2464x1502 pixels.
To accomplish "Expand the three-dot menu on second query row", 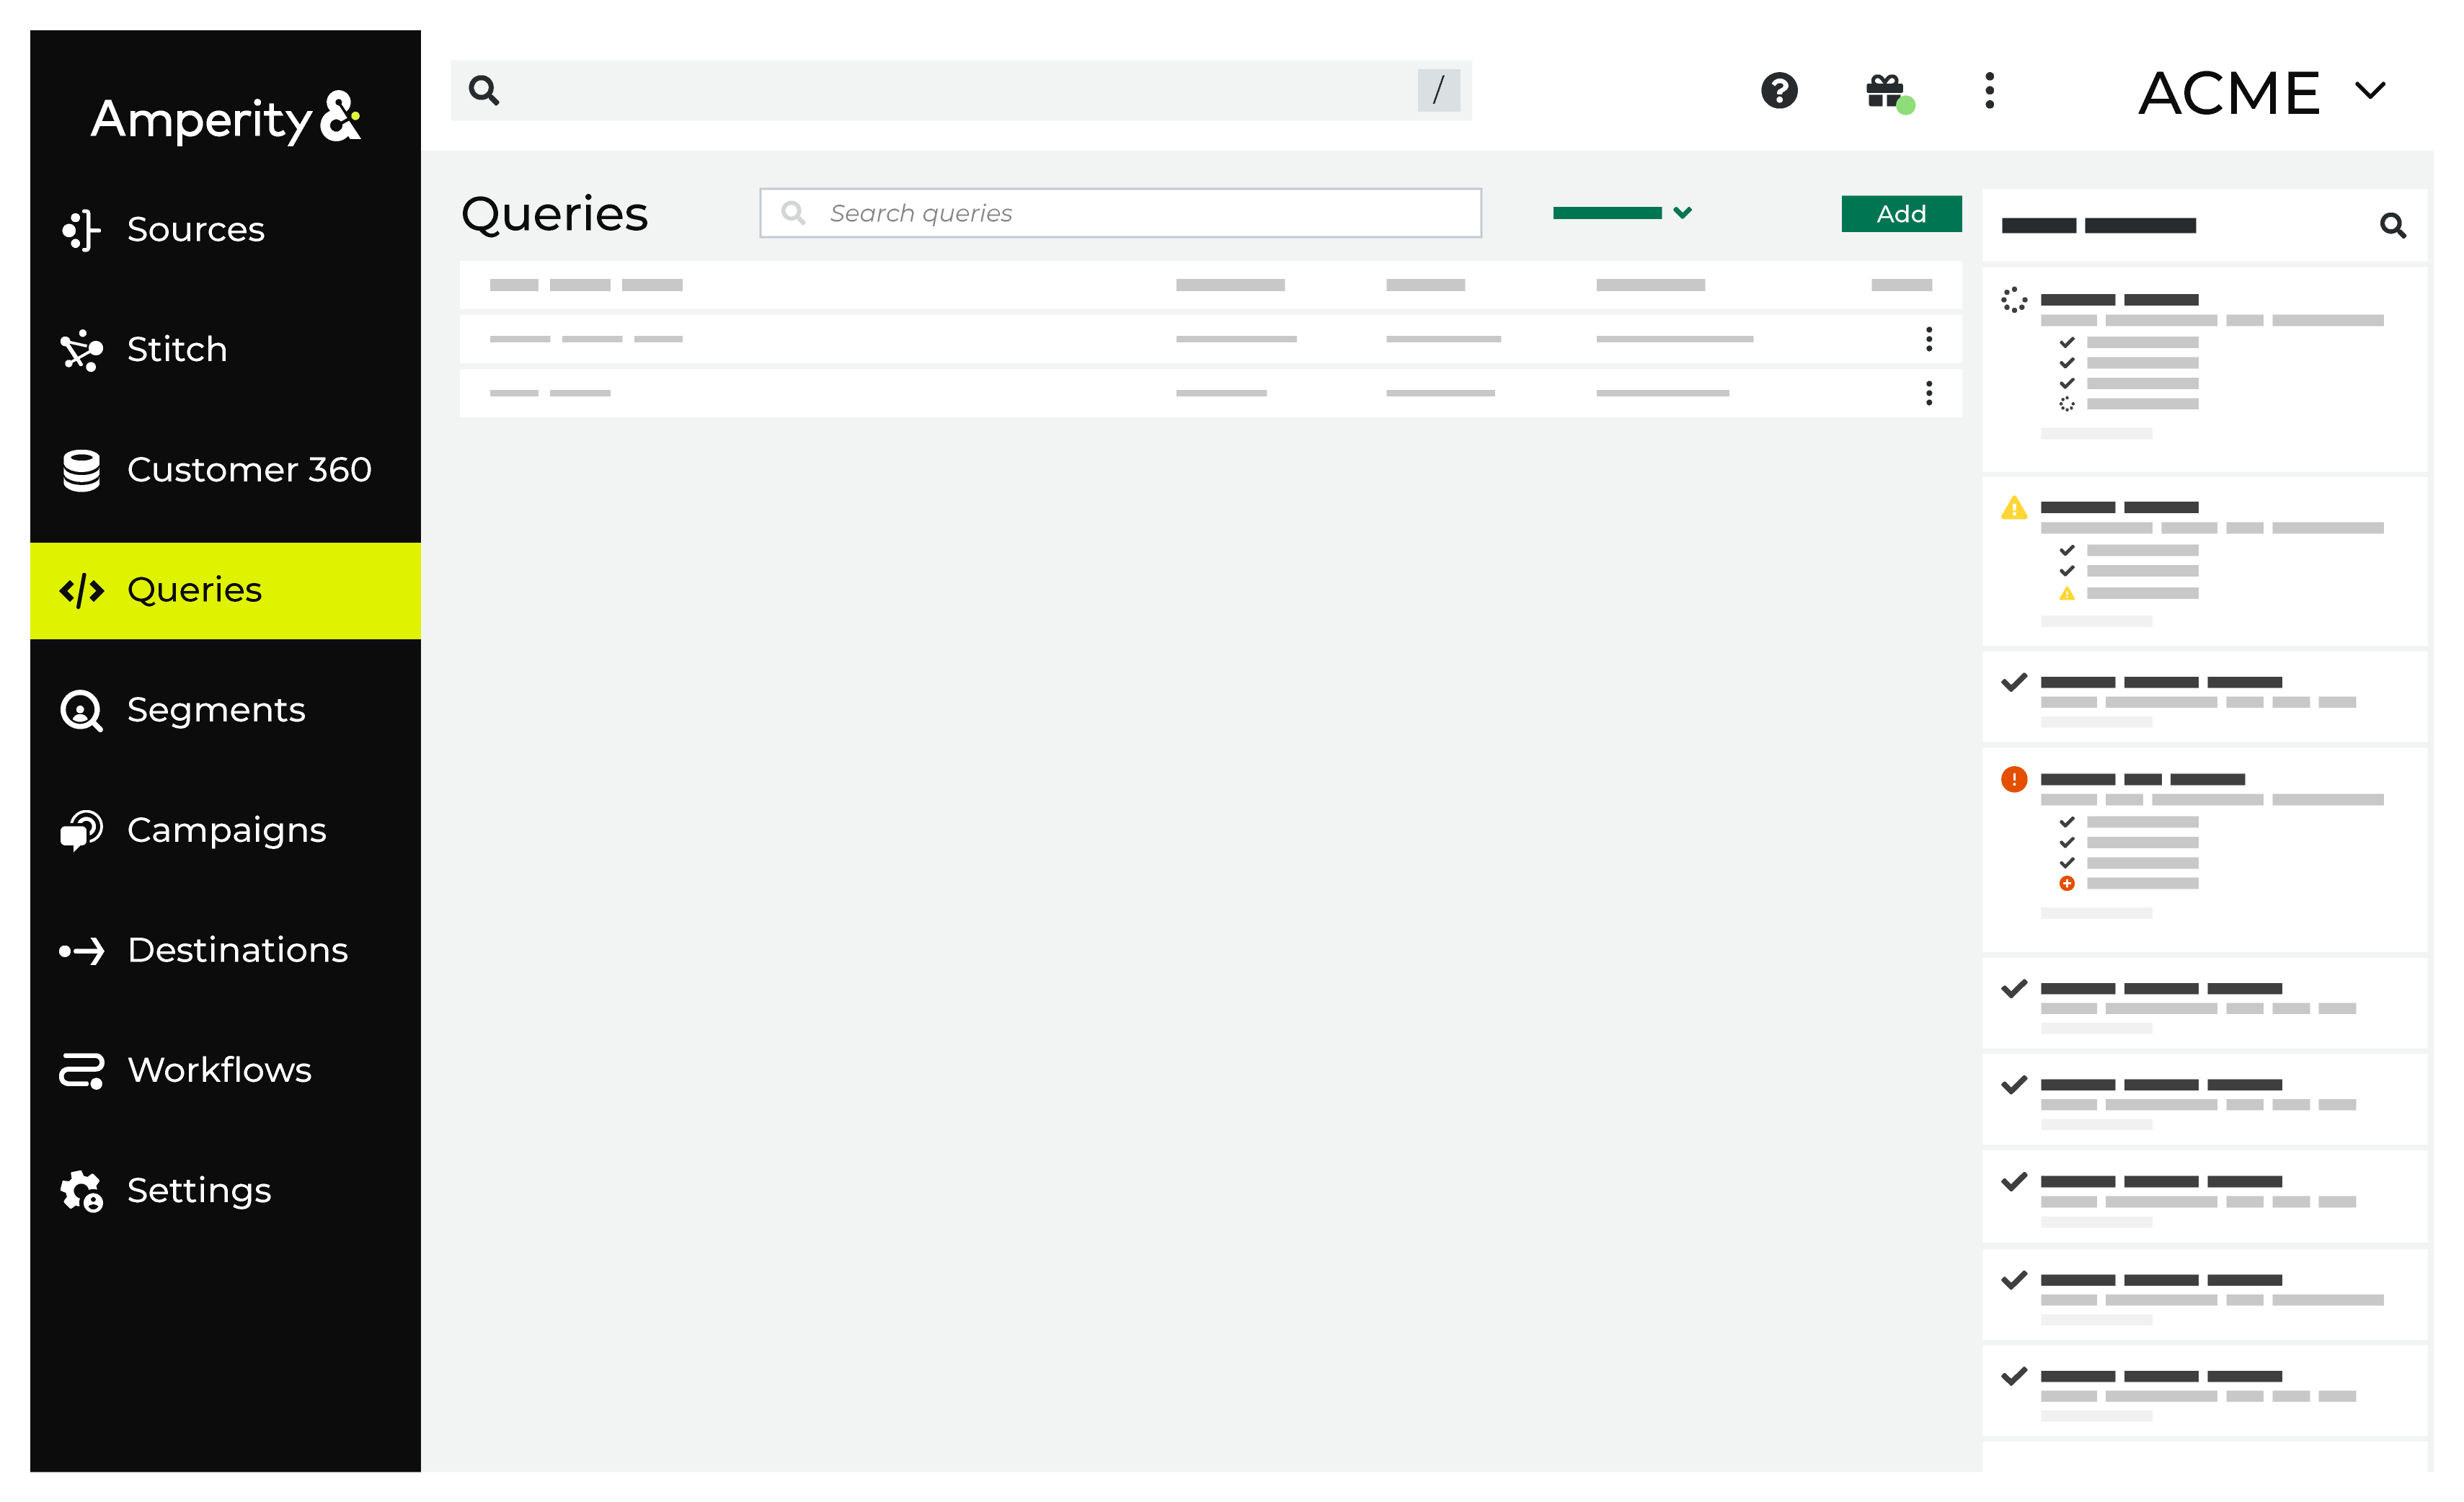I will [1931, 338].
